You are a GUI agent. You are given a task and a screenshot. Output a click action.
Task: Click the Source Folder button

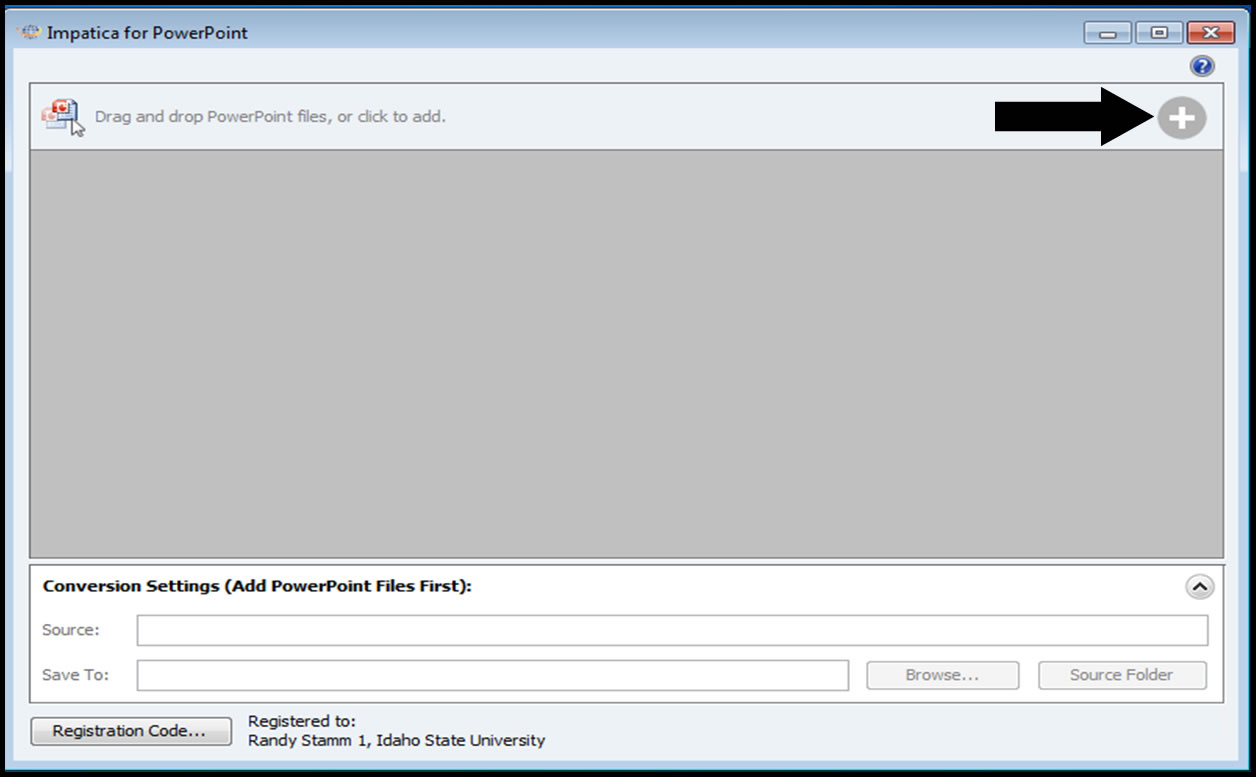click(1122, 675)
